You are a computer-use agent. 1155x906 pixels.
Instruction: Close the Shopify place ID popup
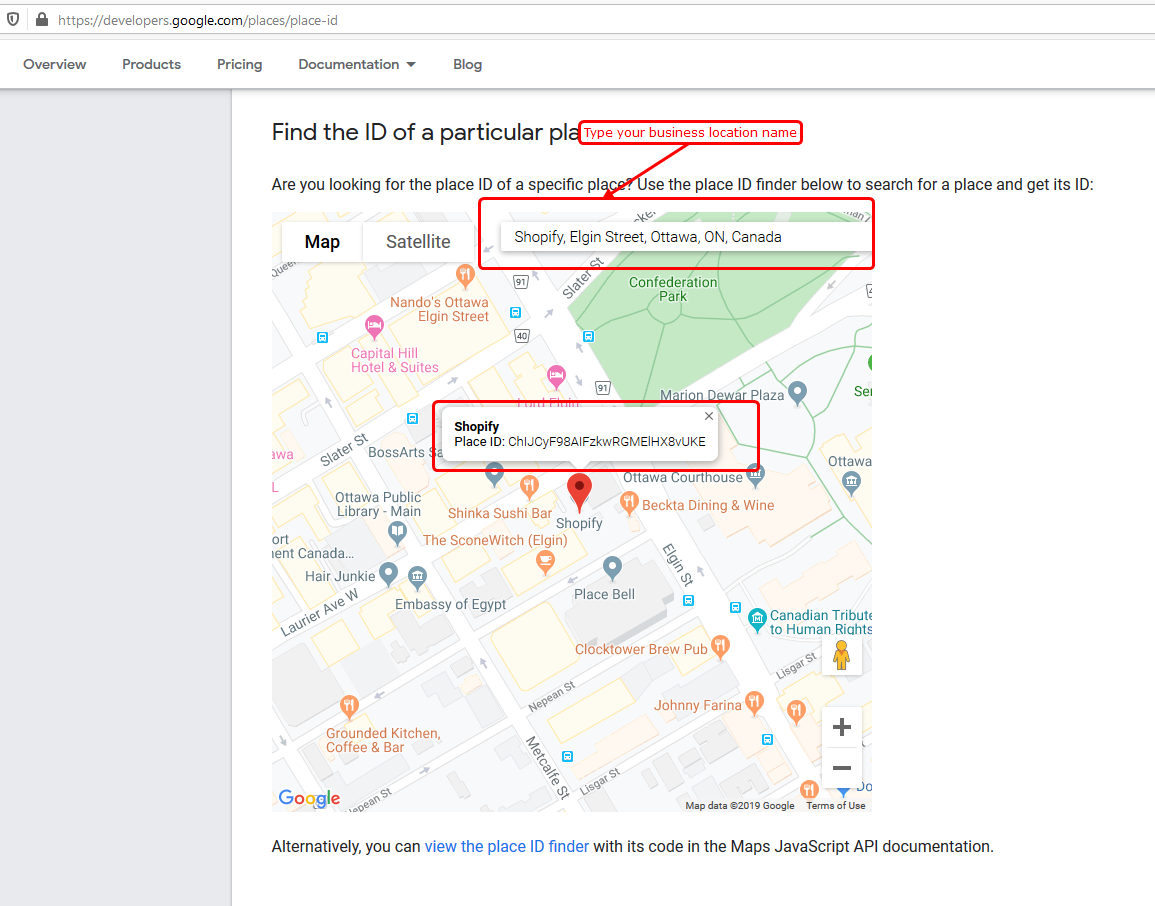click(x=709, y=416)
